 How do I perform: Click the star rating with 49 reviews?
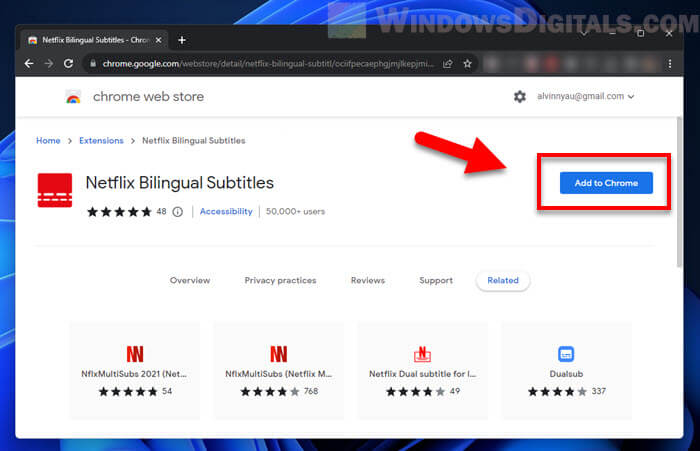(x=416, y=392)
